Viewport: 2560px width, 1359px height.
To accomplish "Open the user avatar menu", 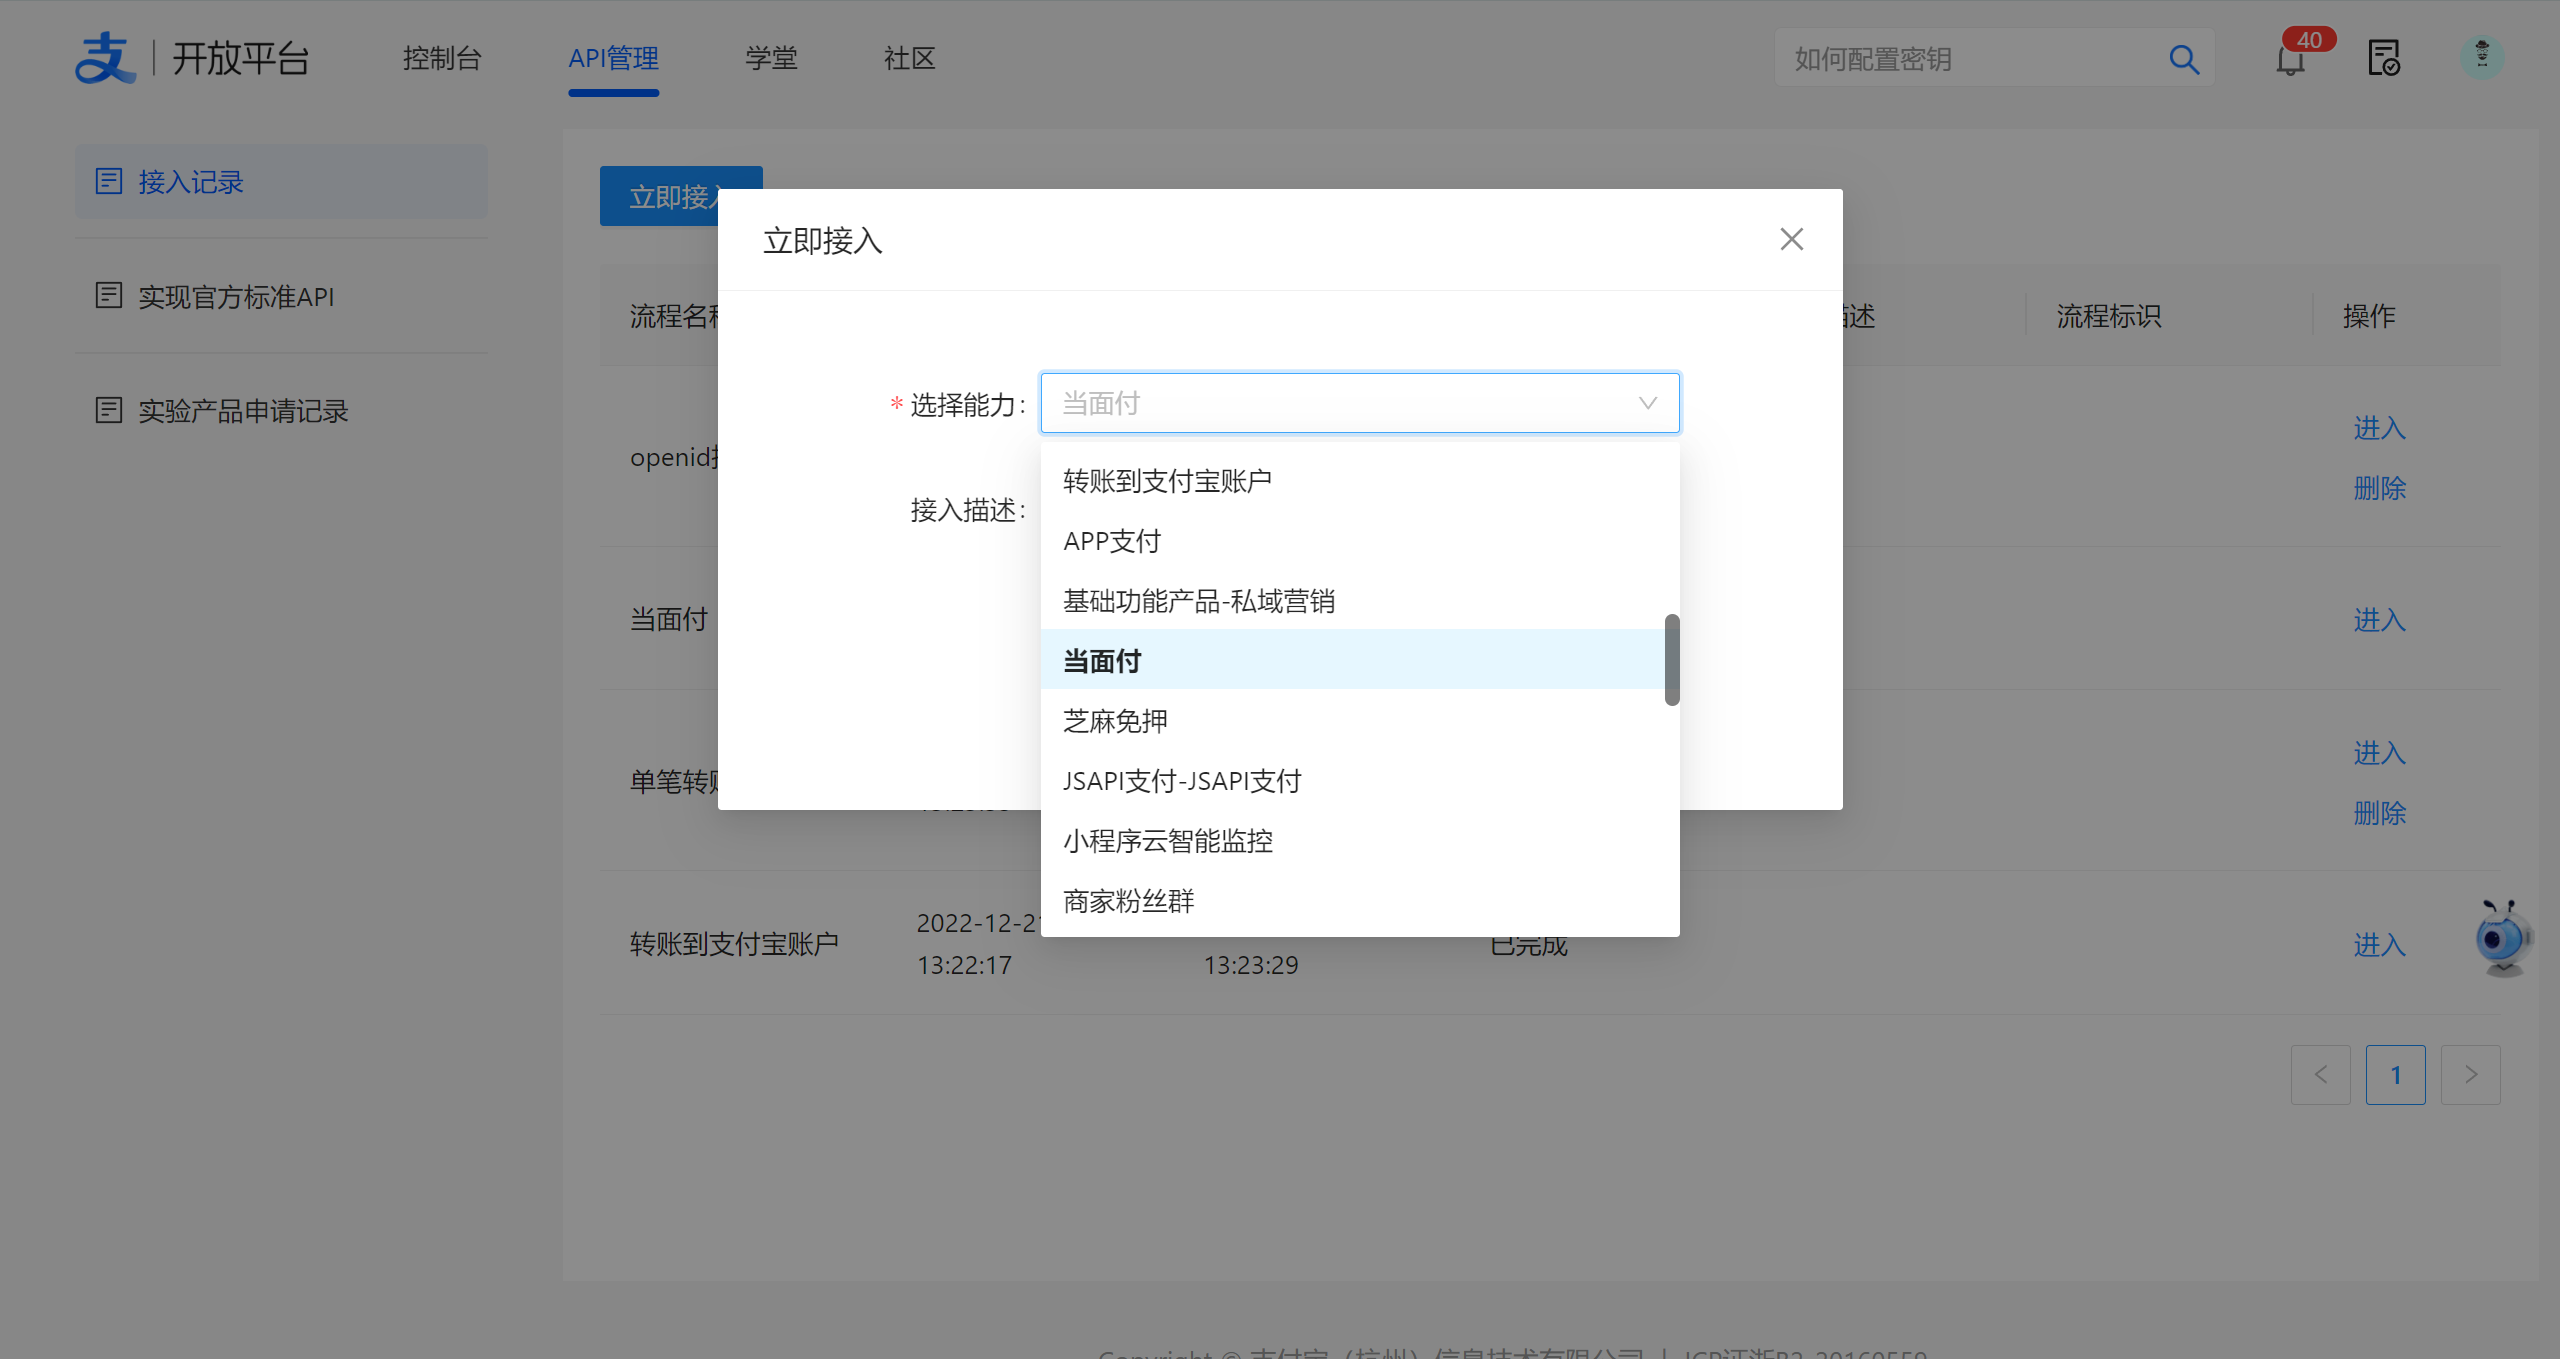I will pos(2482,57).
